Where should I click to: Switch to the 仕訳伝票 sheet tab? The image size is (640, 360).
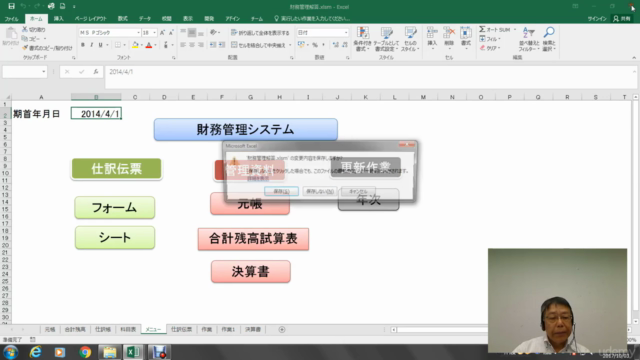point(181,329)
